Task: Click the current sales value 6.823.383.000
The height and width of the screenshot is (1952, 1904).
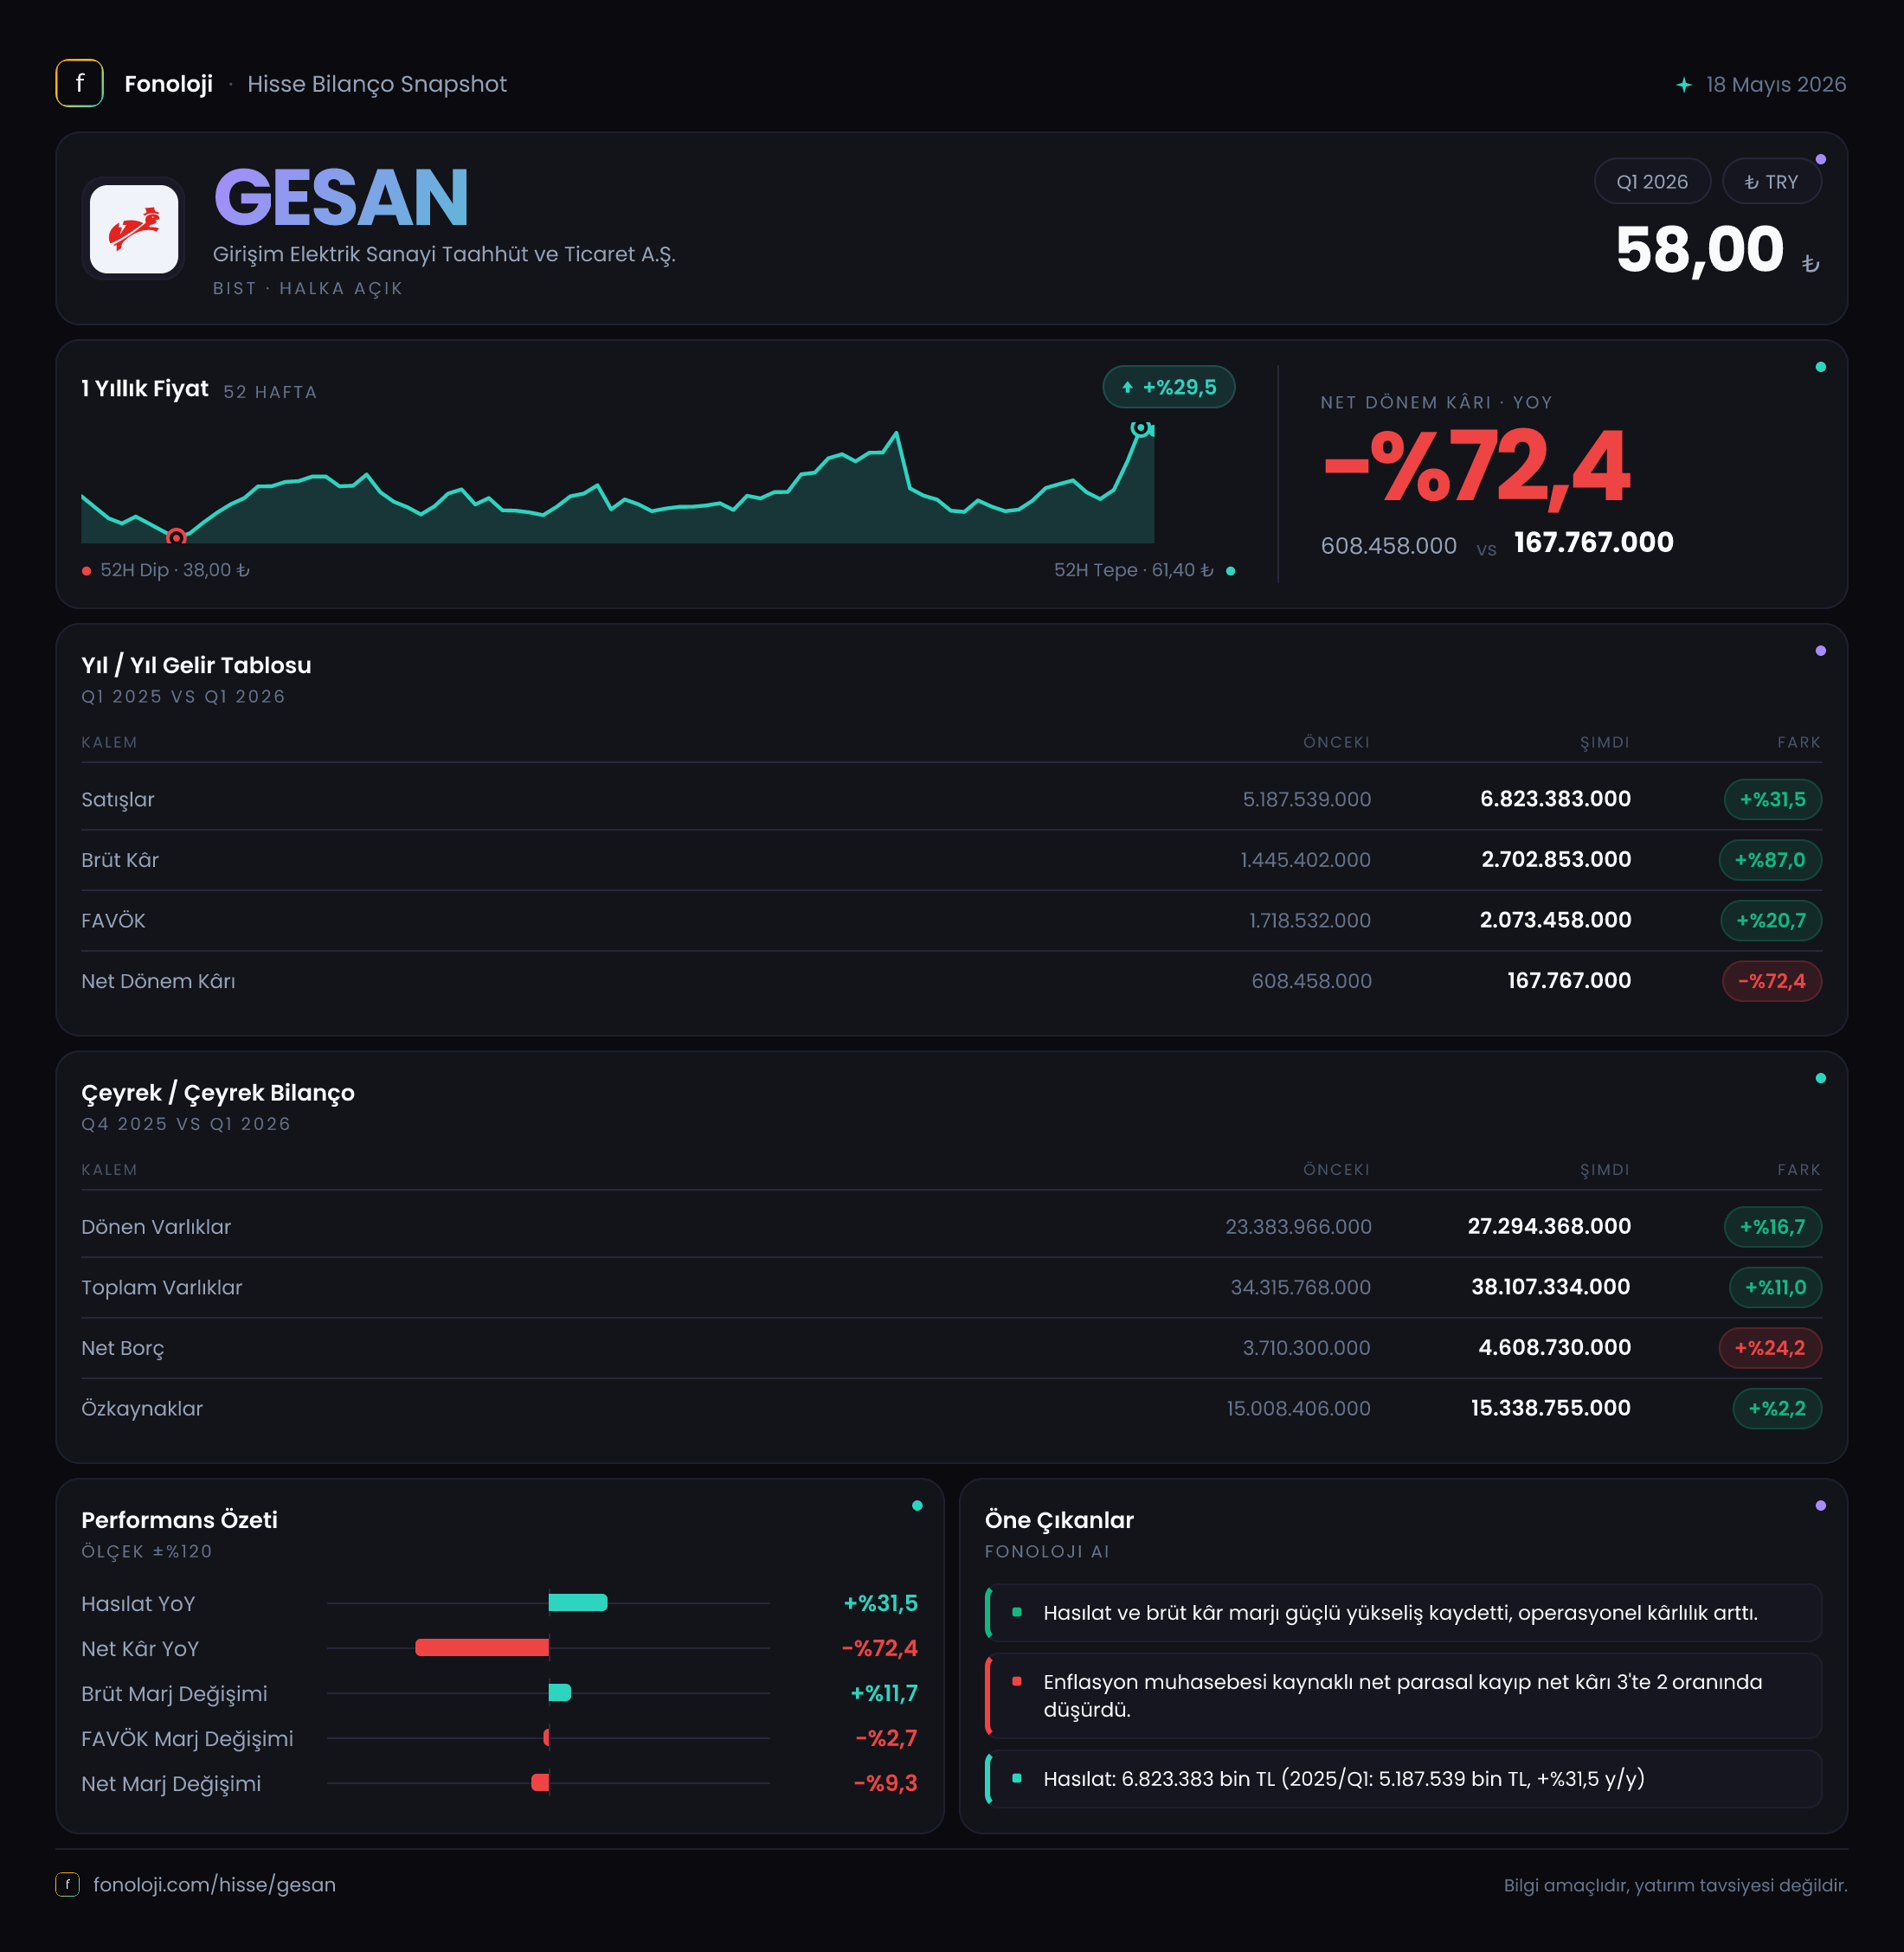Action: pos(1555,799)
